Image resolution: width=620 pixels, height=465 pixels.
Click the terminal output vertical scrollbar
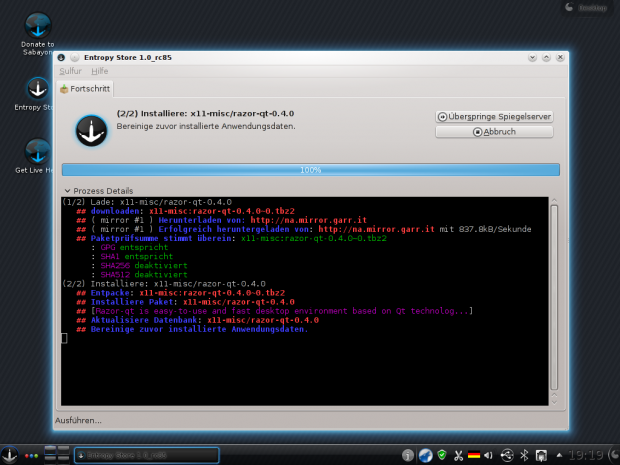coord(554,297)
